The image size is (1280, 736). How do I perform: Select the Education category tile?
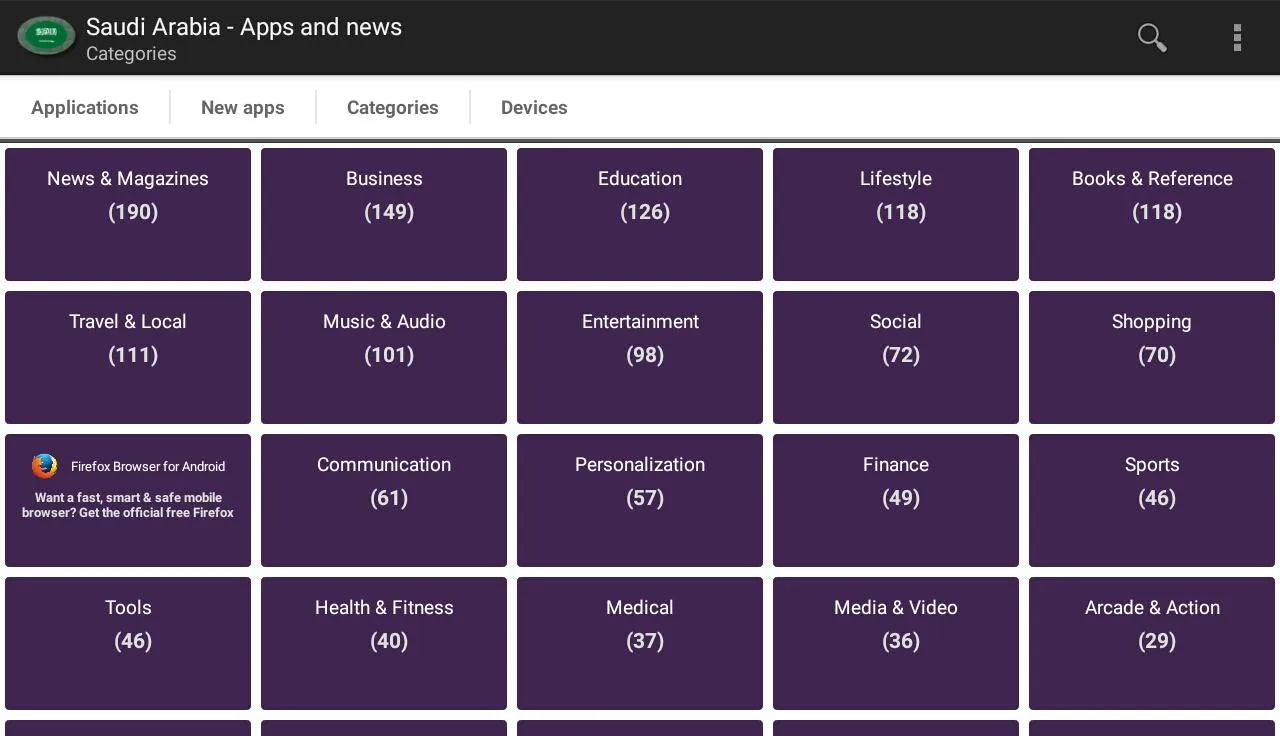tap(640, 214)
